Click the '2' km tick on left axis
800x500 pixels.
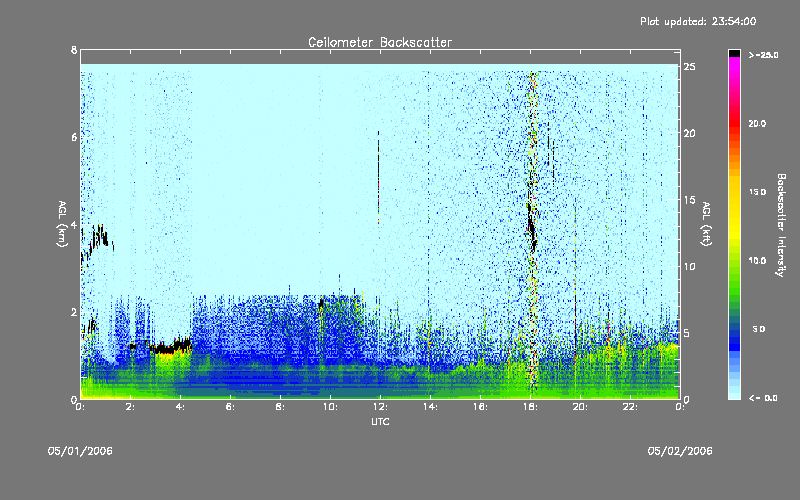(x=74, y=312)
